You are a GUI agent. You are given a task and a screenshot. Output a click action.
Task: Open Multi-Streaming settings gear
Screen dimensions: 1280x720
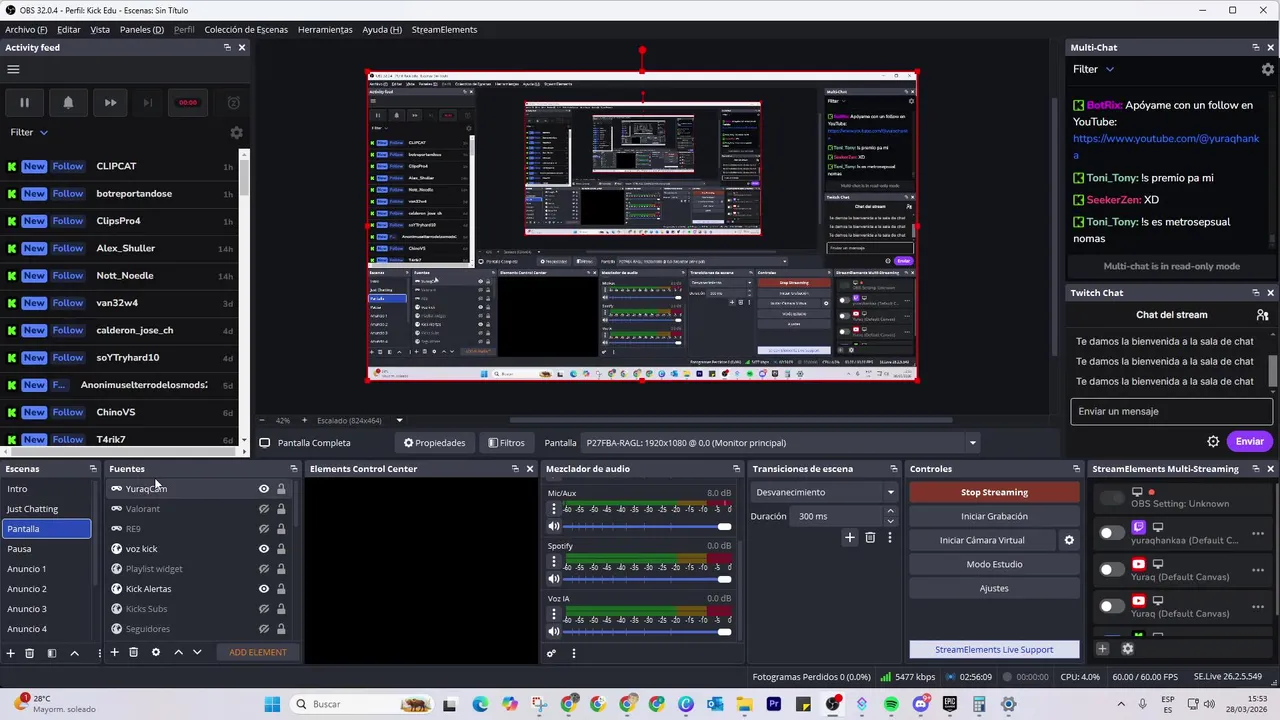pos(1127,648)
